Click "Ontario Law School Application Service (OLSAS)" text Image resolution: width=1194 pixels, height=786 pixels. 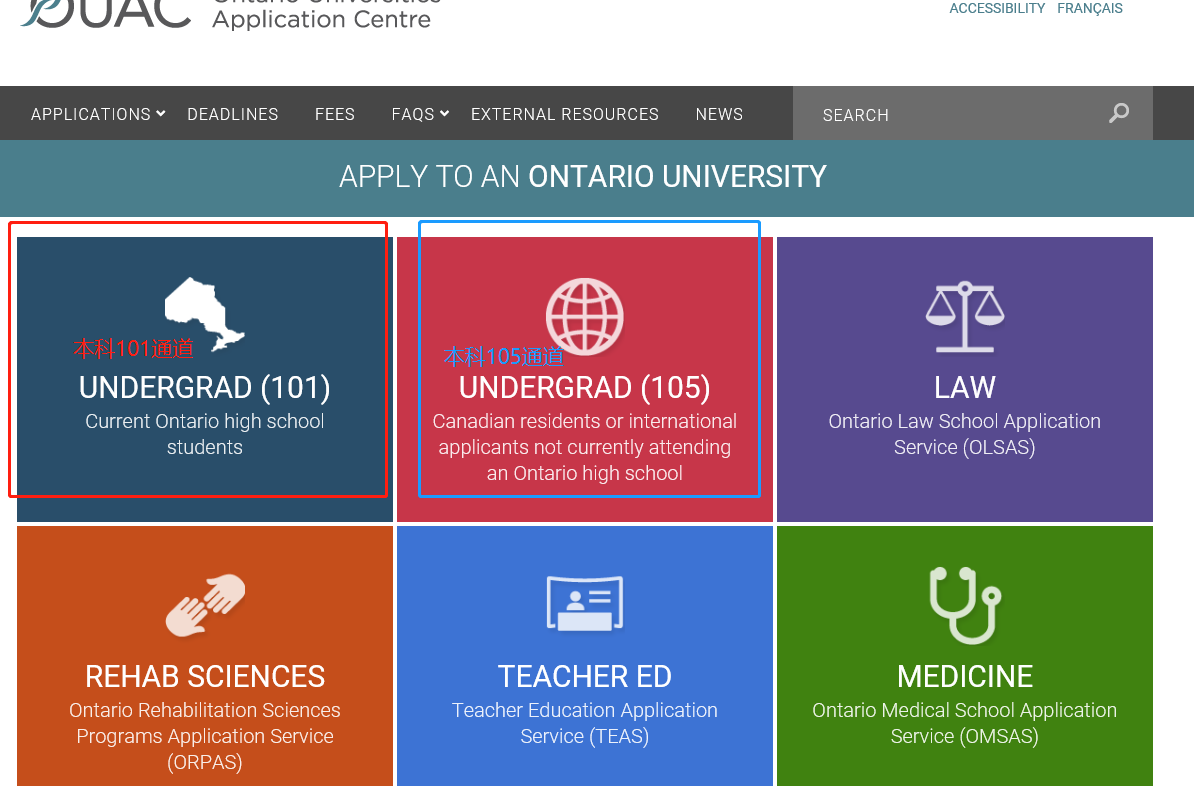tap(965, 434)
